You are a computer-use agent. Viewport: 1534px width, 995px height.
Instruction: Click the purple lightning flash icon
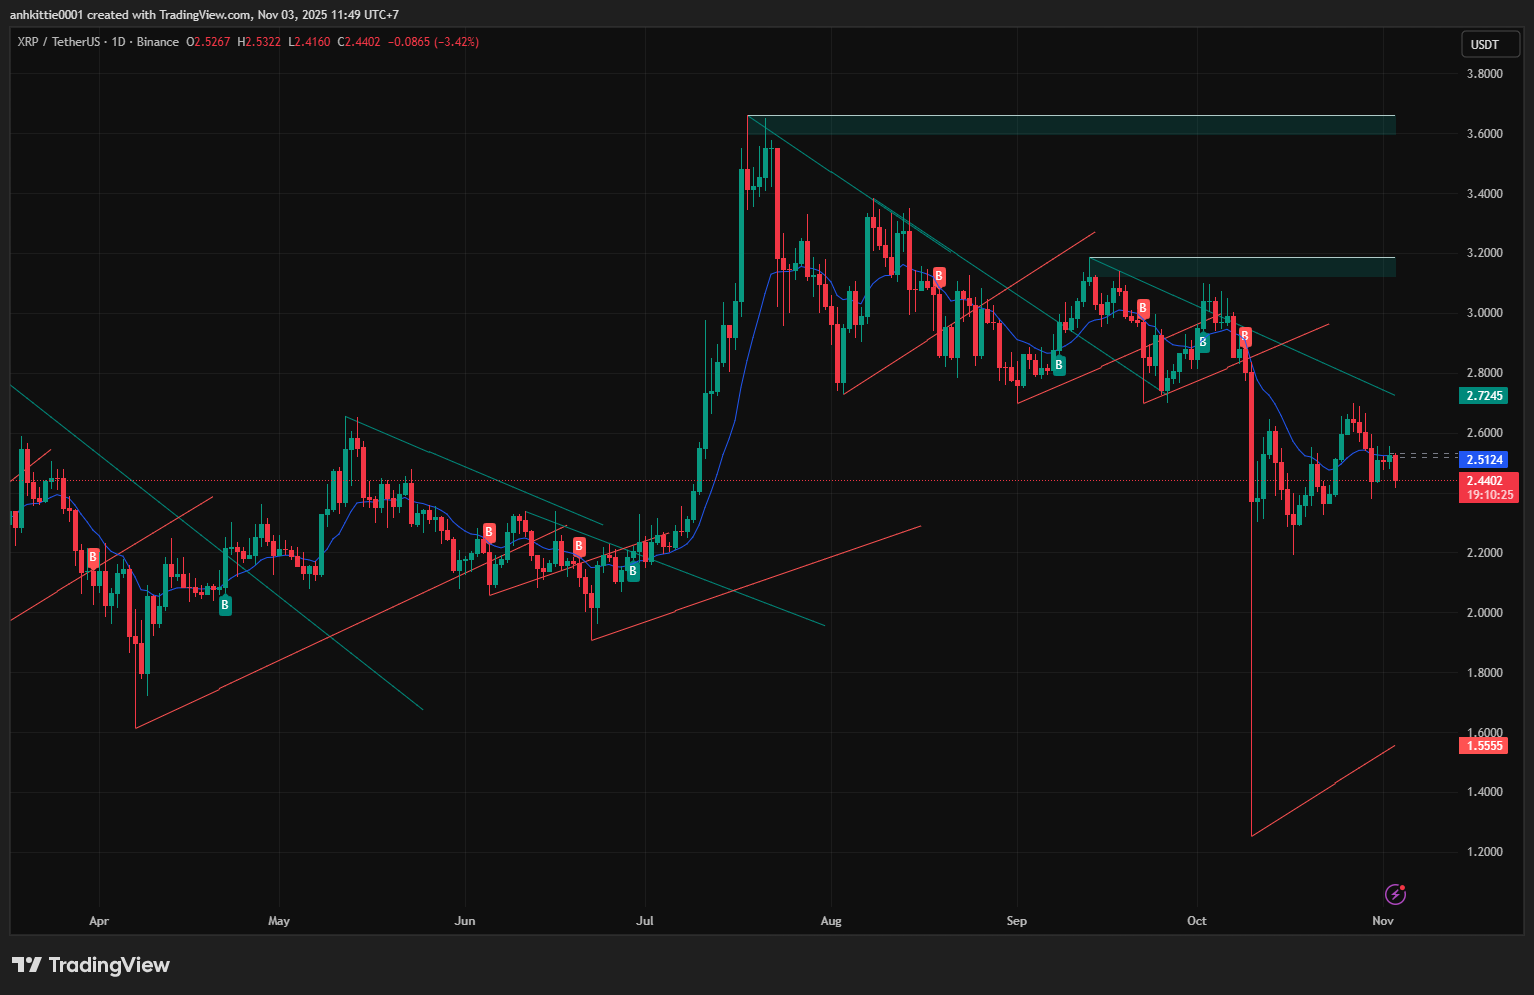1395,893
